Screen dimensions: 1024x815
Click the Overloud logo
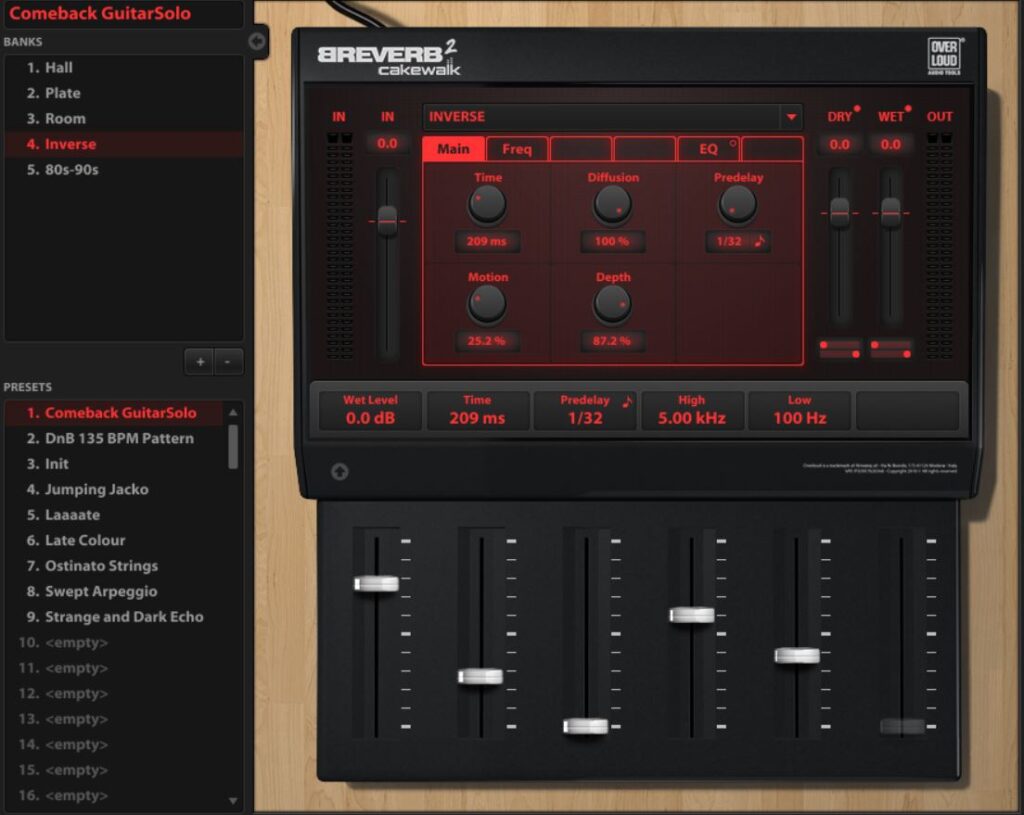click(x=944, y=56)
